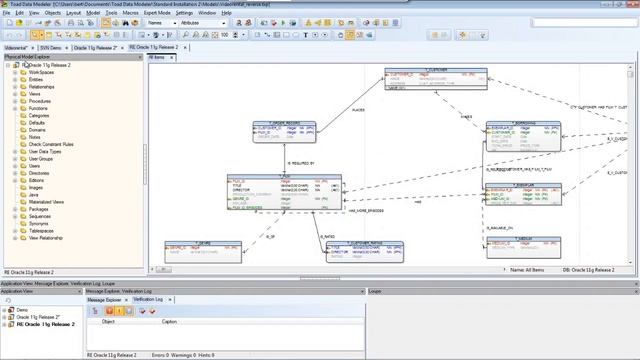Viewport: 640px width, 360px height.
Task: Open the Expert Mode menu
Action: click(157, 13)
